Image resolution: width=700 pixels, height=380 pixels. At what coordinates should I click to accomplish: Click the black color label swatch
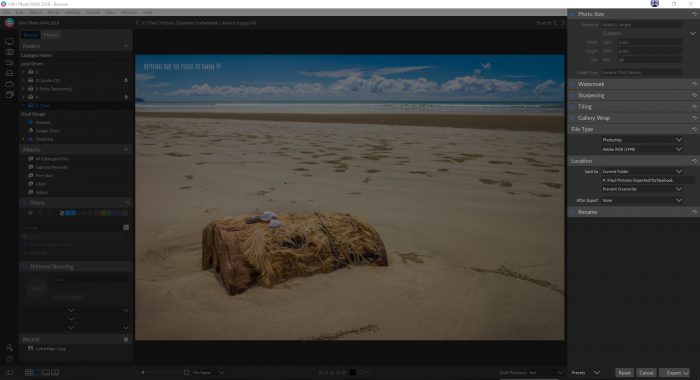pyautogui.click(x=352, y=372)
